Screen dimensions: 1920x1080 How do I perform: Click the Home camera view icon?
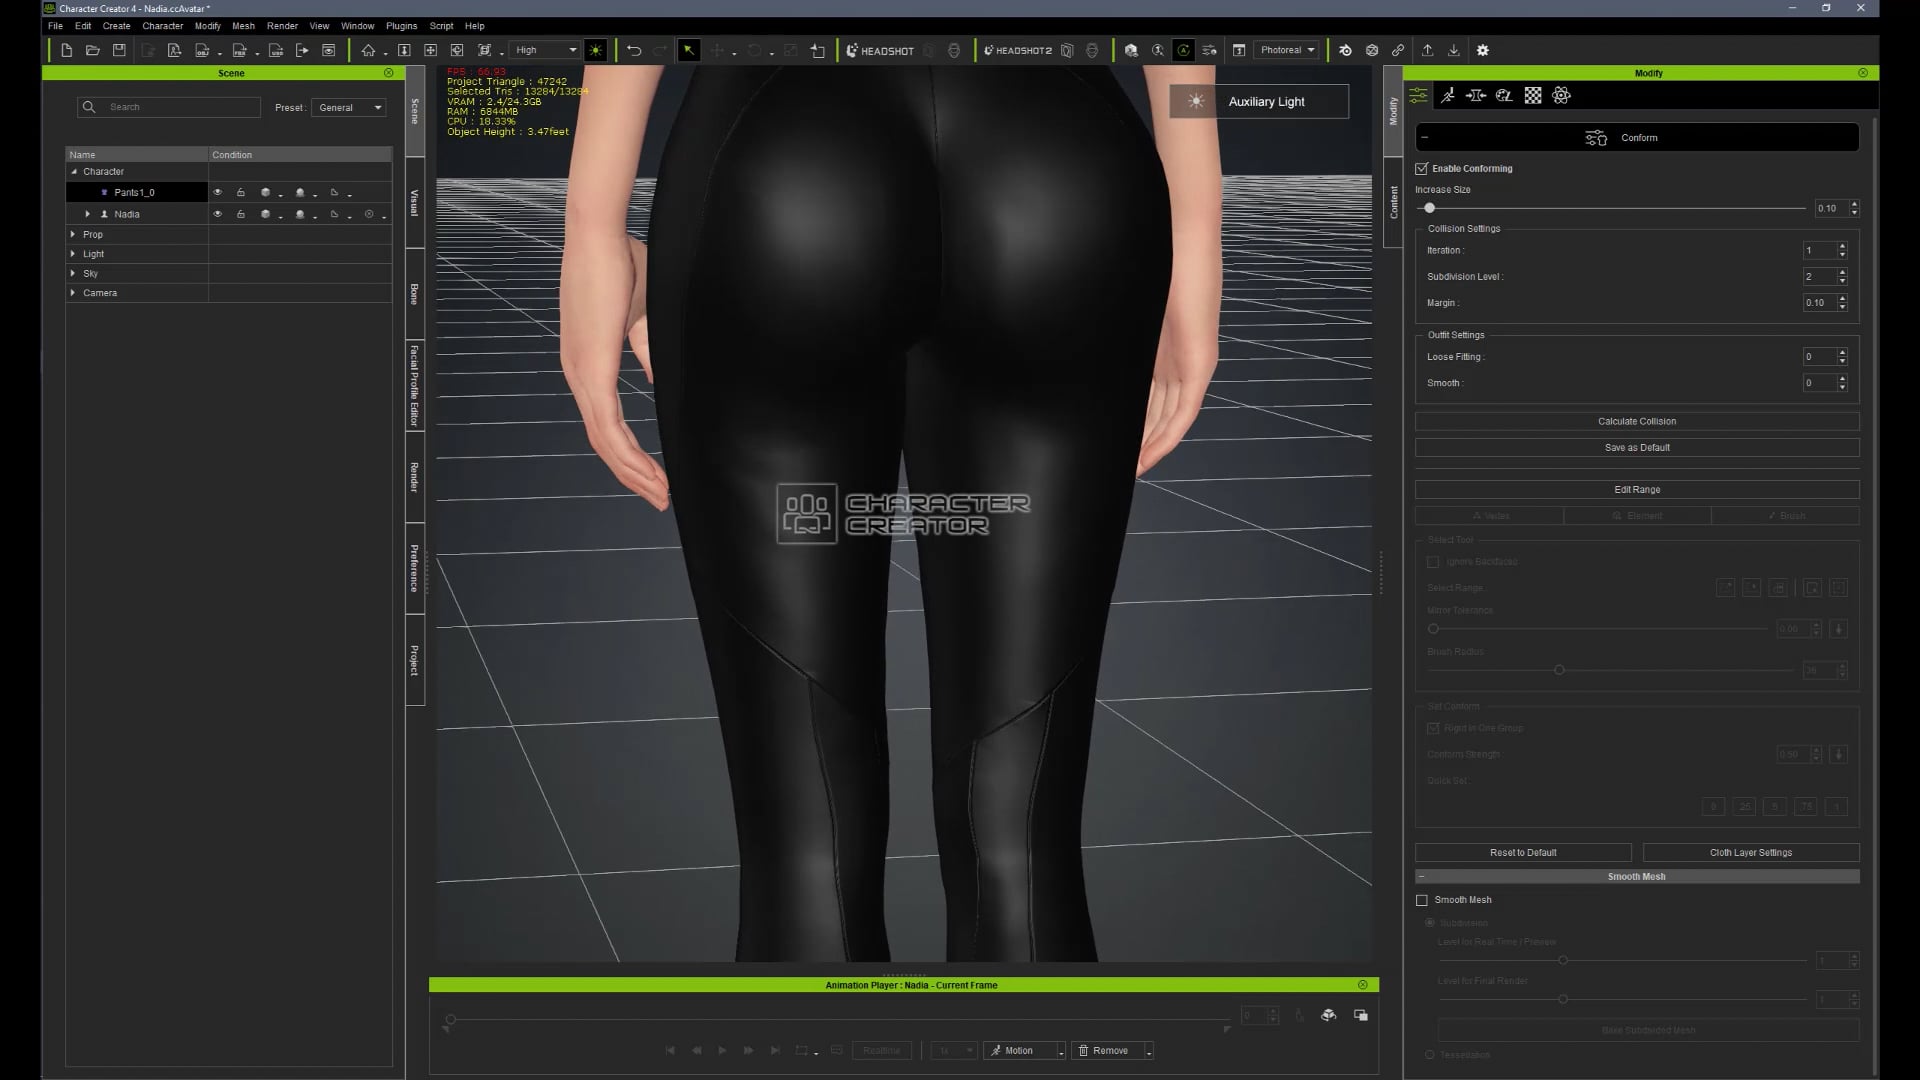pos(368,50)
